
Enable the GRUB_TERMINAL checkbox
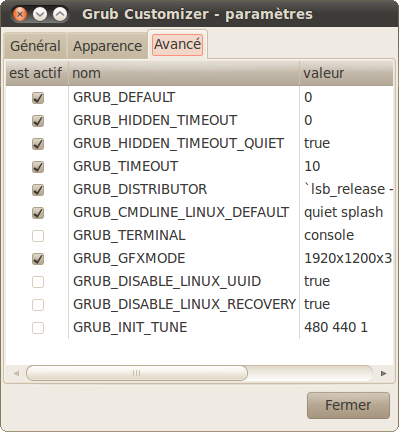38,236
